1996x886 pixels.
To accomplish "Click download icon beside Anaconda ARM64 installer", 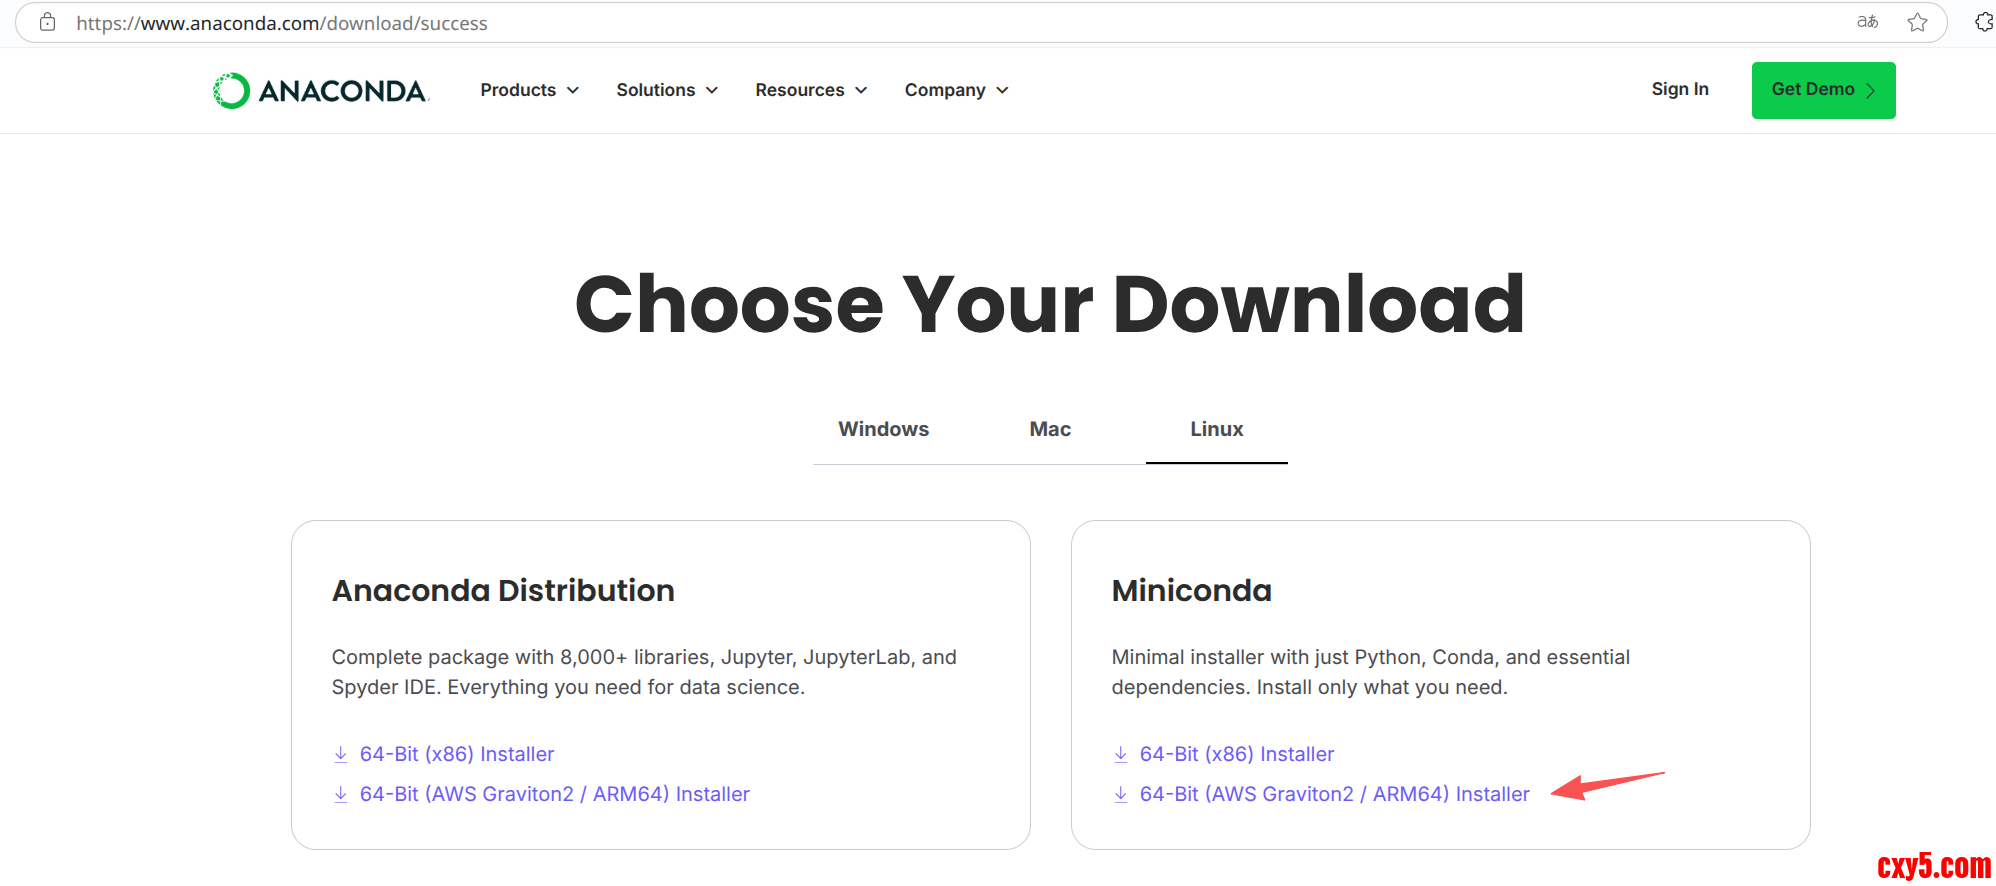I will tap(341, 794).
